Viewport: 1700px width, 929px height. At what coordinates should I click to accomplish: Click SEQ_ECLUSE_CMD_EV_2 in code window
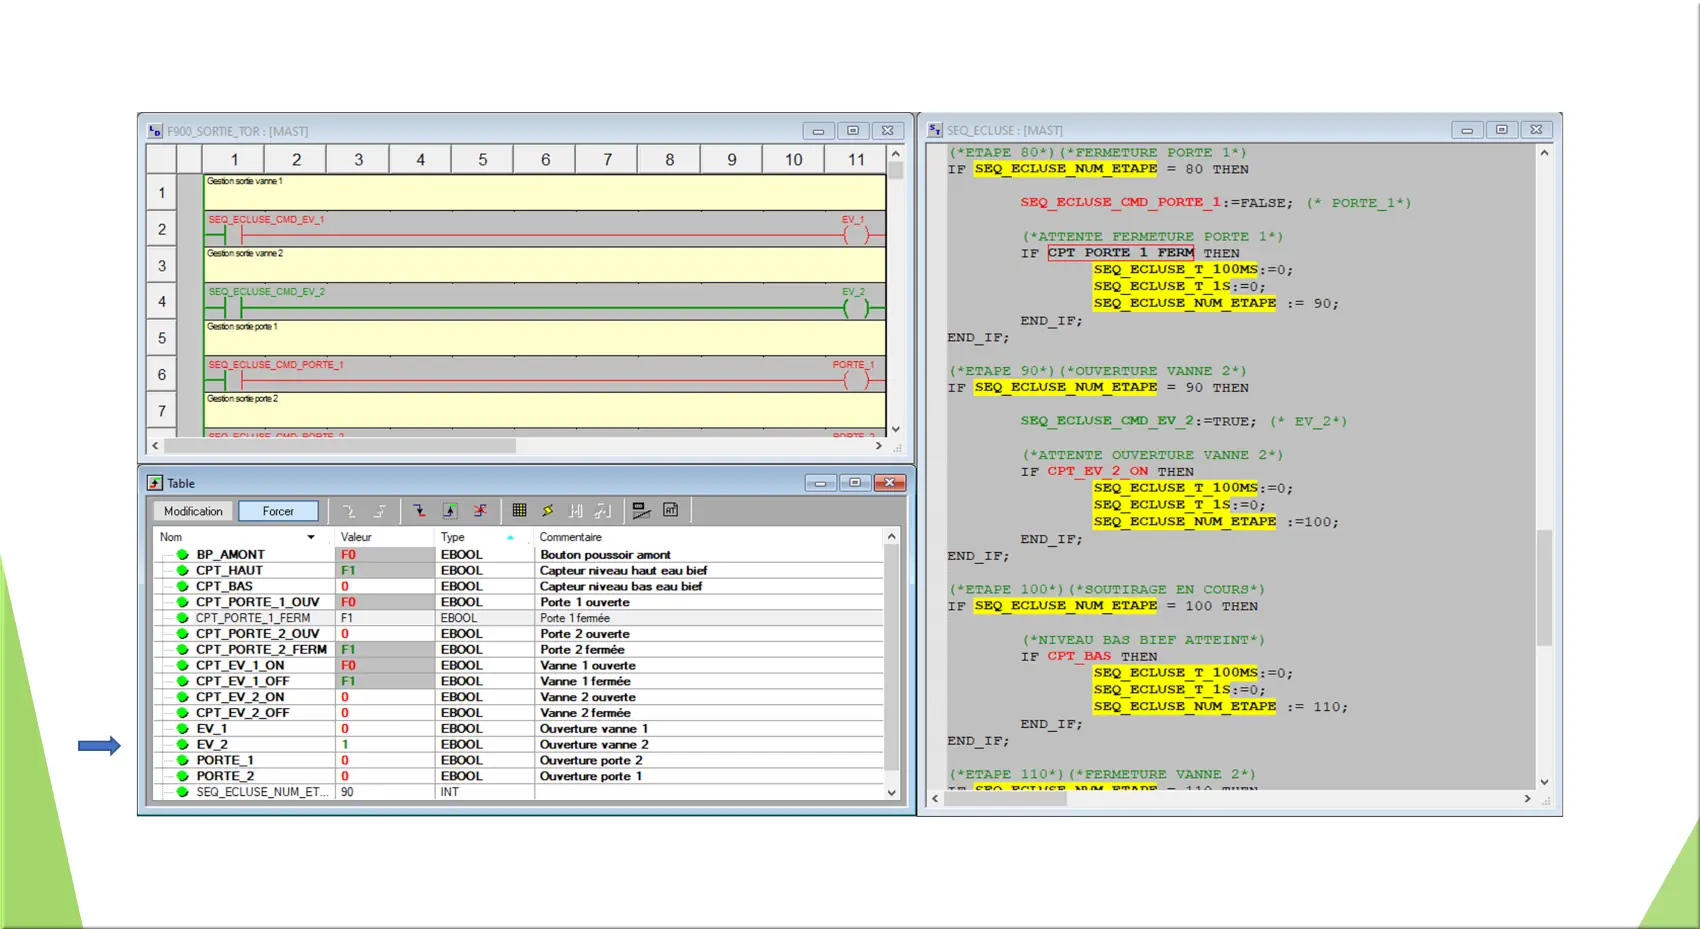click(1106, 421)
